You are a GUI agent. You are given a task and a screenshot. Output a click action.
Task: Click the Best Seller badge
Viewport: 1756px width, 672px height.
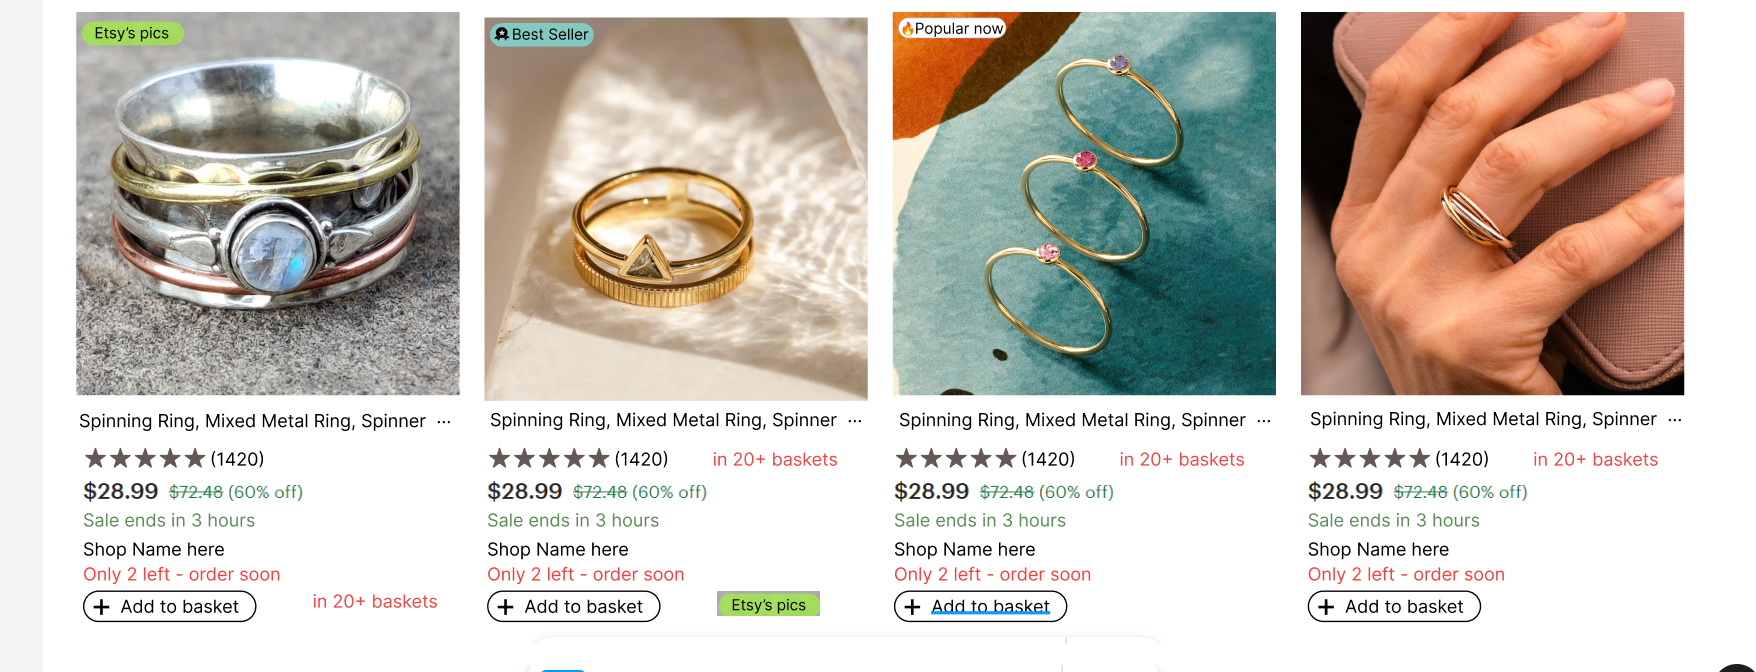pyautogui.click(x=542, y=35)
